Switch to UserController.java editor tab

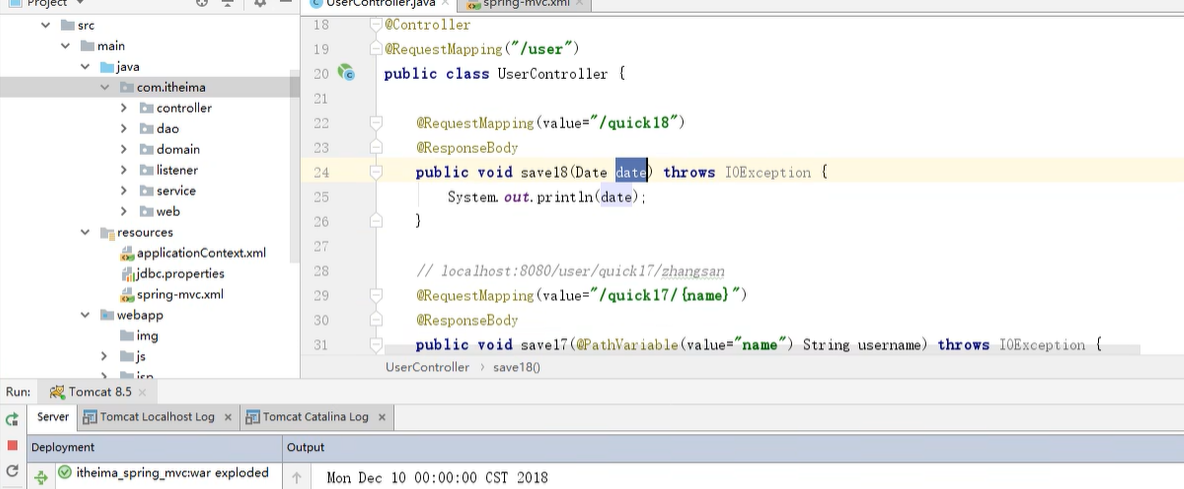point(379,4)
